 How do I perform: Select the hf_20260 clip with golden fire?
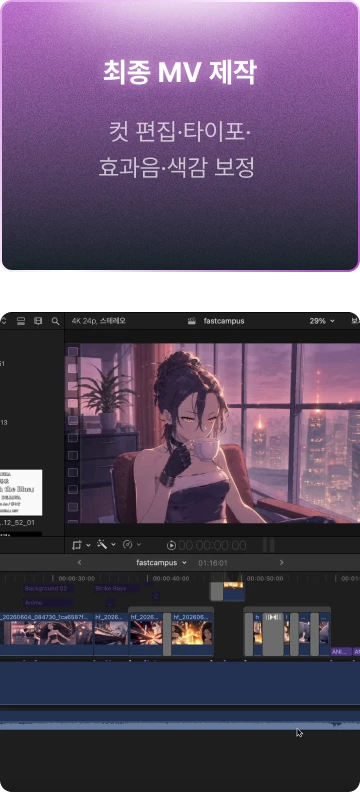(192, 634)
